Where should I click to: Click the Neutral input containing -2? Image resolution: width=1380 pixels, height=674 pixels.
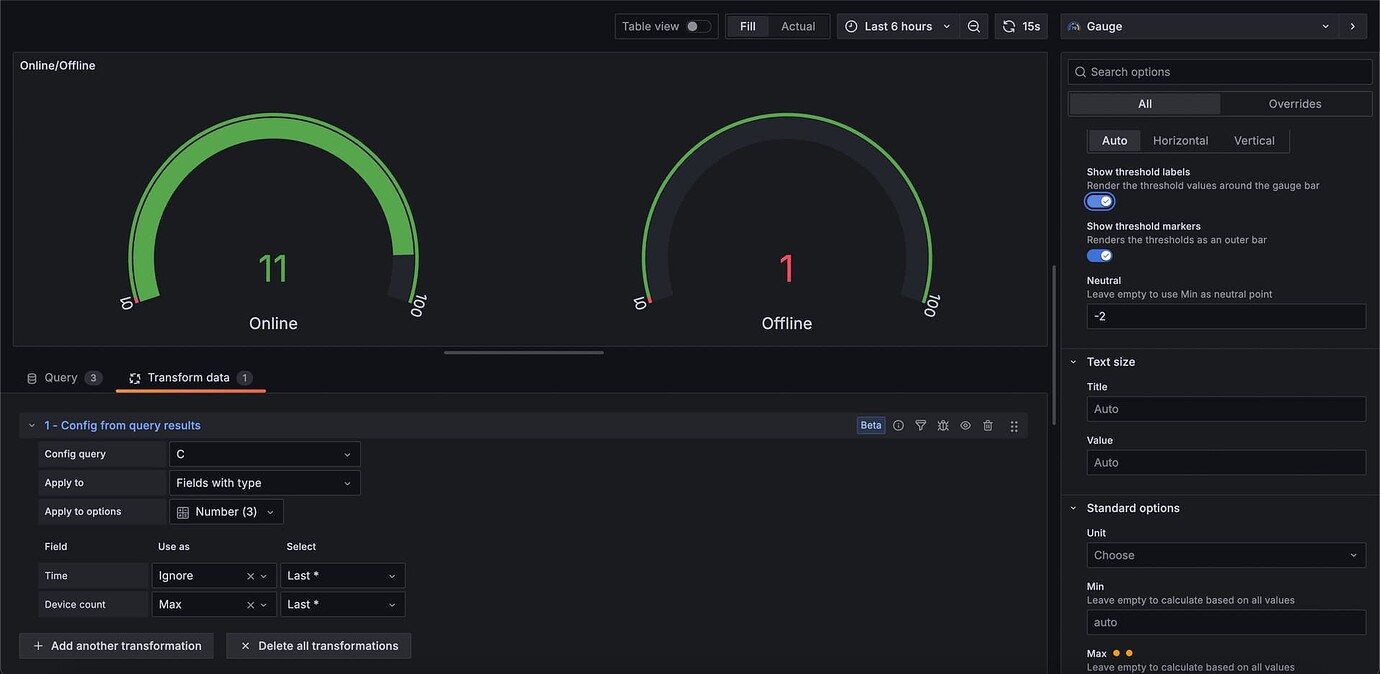tap(1226, 315)
